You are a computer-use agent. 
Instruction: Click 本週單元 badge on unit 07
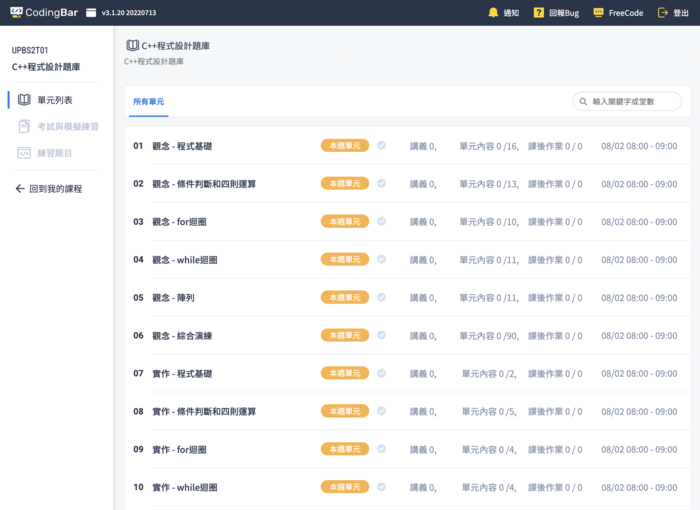[x=345, y=373]
